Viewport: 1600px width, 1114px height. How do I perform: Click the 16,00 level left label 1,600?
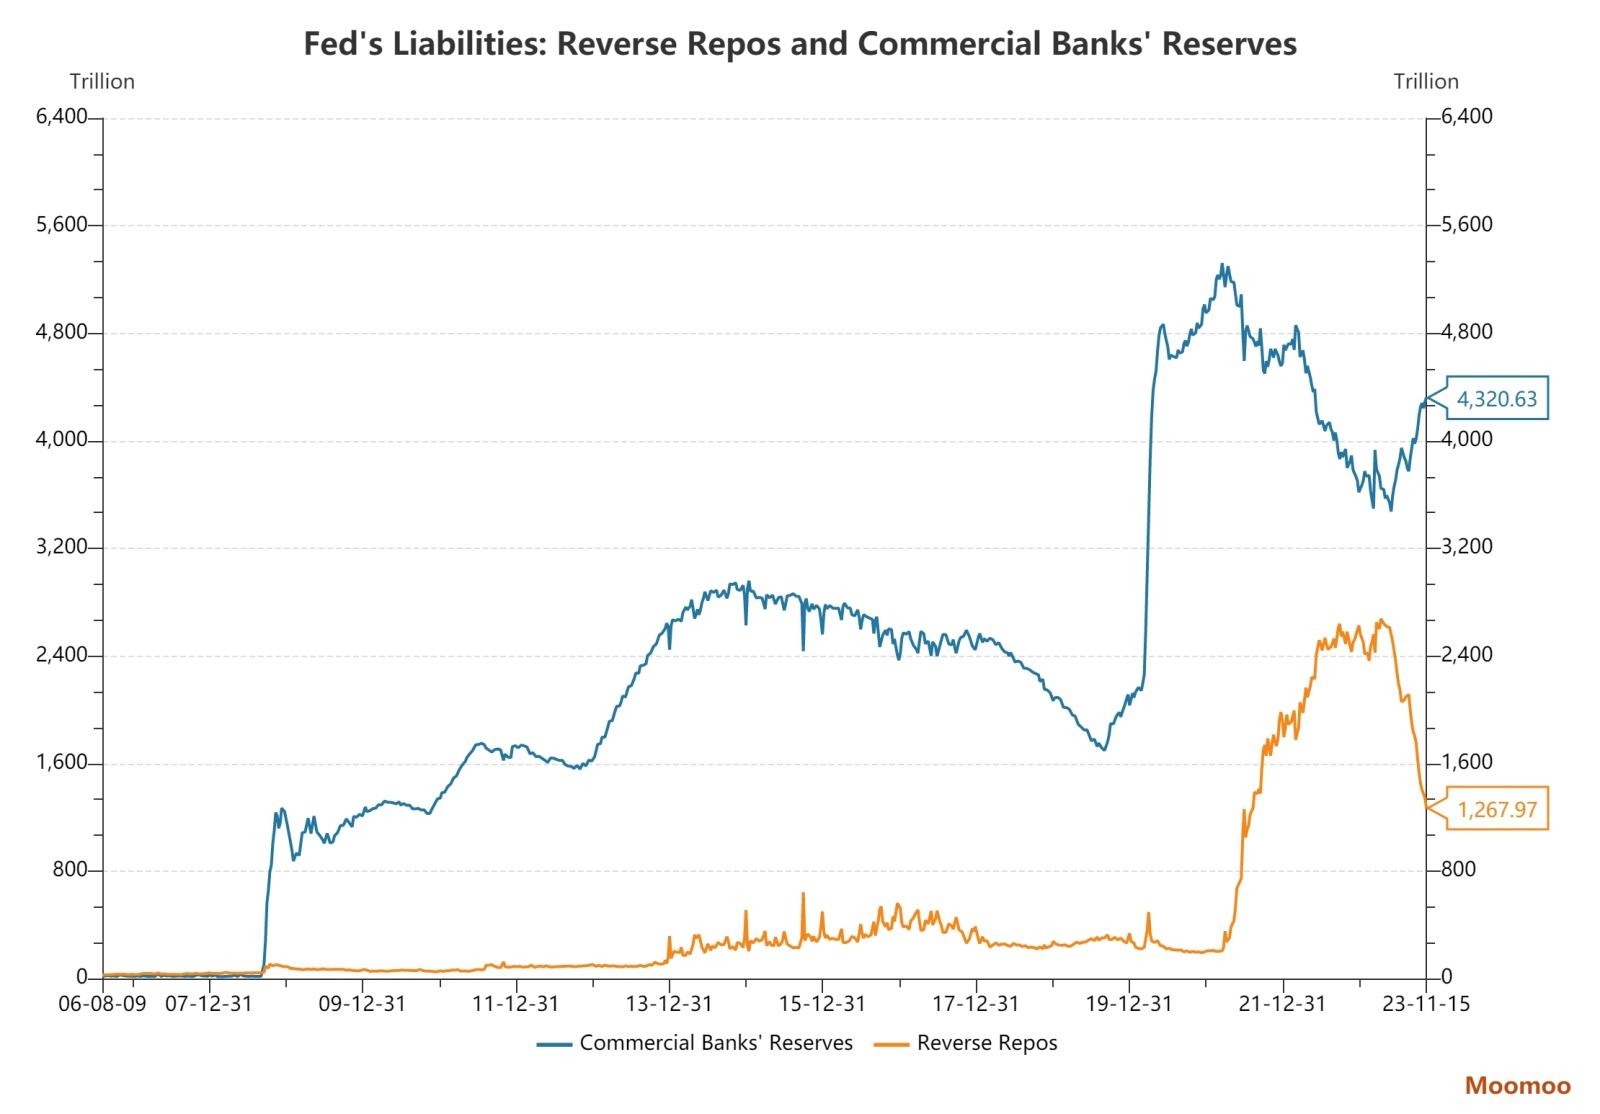(62, 763)
